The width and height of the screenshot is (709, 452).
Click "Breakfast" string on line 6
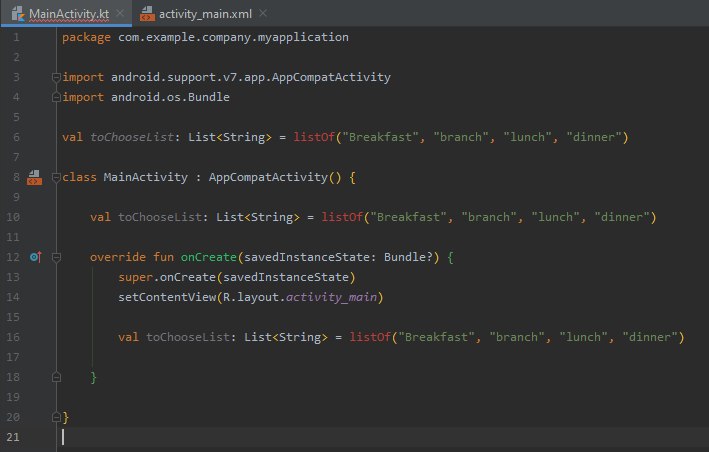tap(381, 137)
